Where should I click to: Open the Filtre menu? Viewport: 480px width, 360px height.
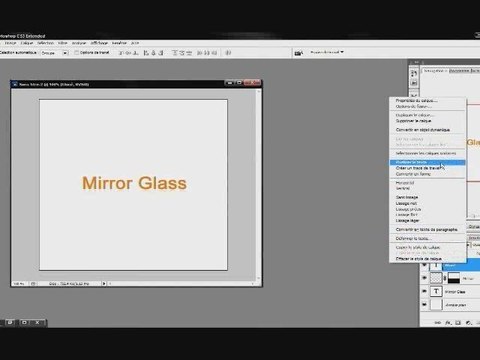coord(63,43)
